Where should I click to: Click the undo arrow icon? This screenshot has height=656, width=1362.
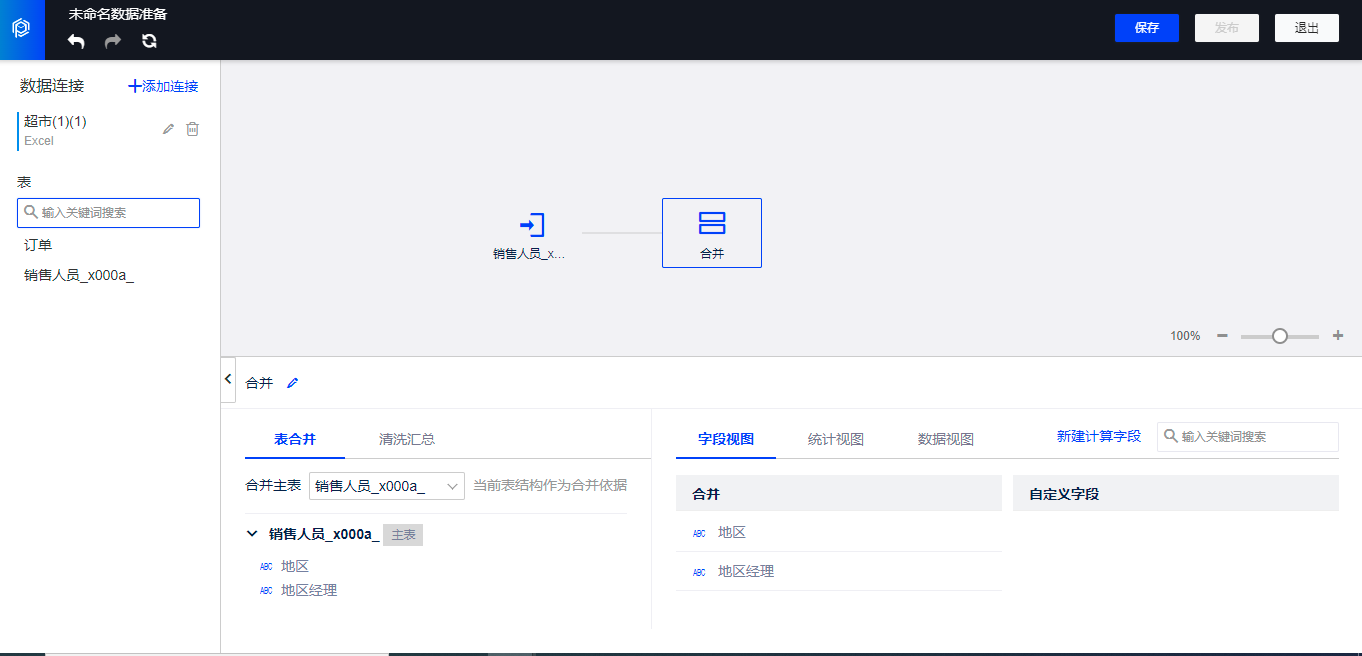(x=76, y=41)
